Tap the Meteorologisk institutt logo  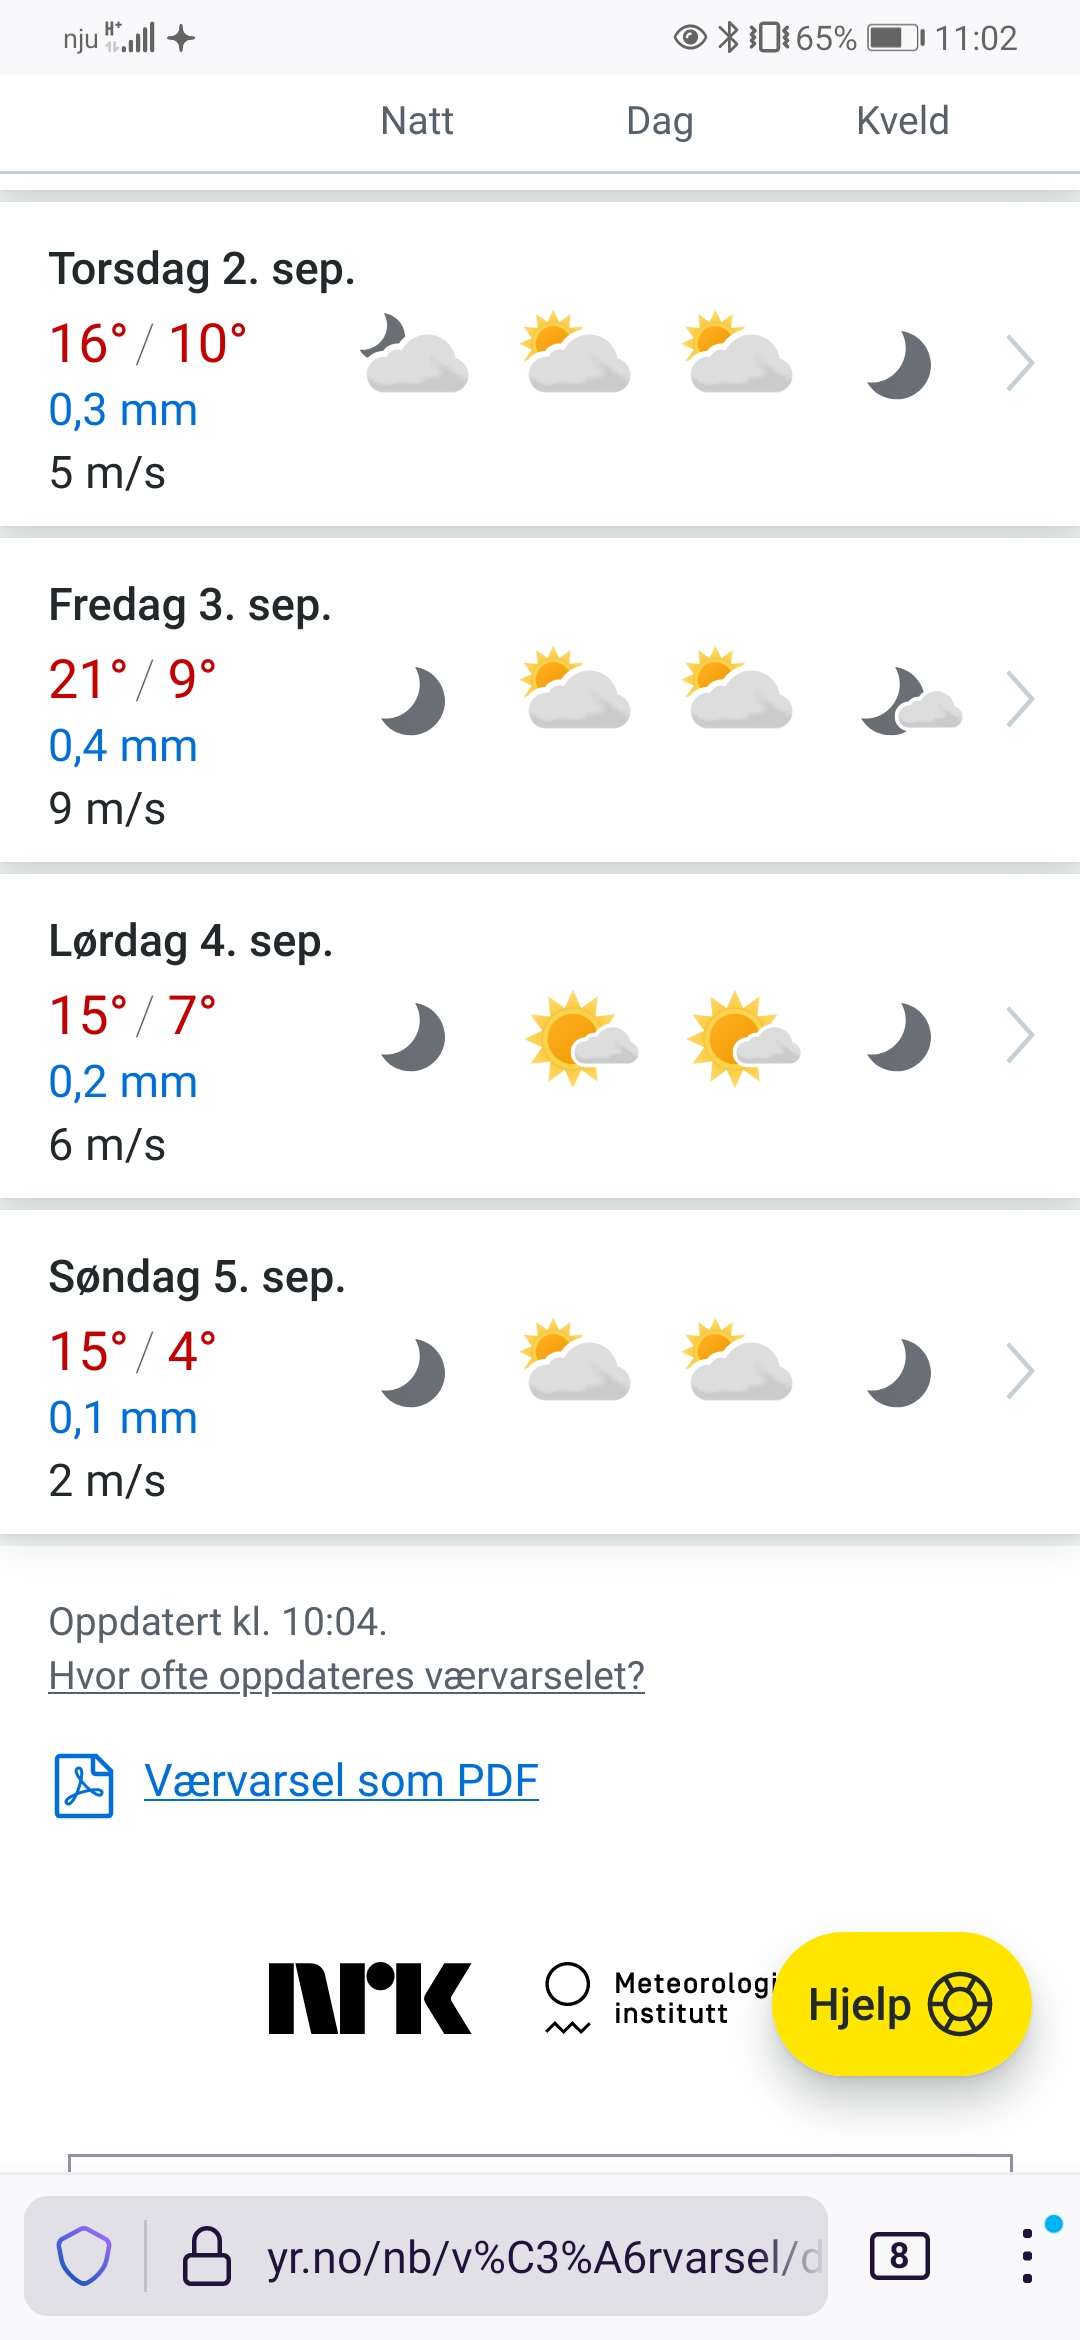(x=660, y=1998)
